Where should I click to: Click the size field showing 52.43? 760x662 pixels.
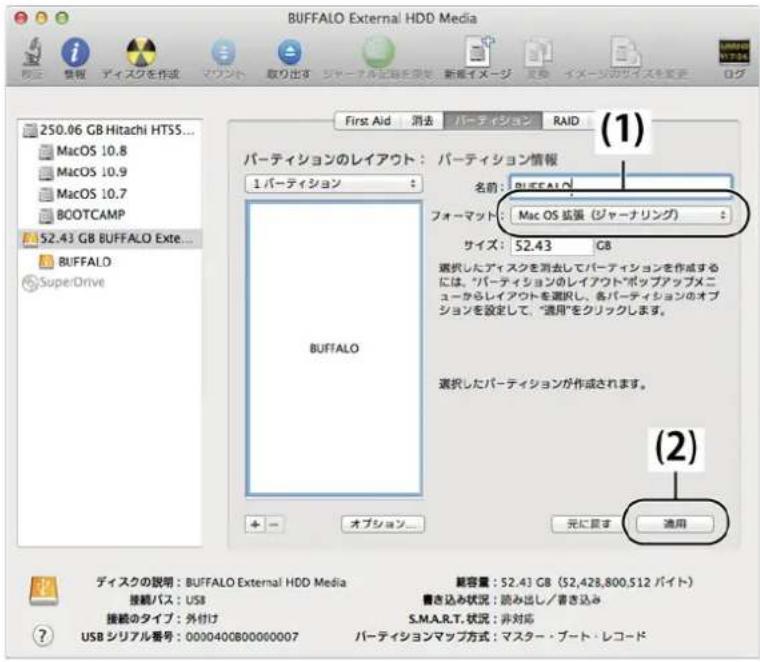click(552, 246)
